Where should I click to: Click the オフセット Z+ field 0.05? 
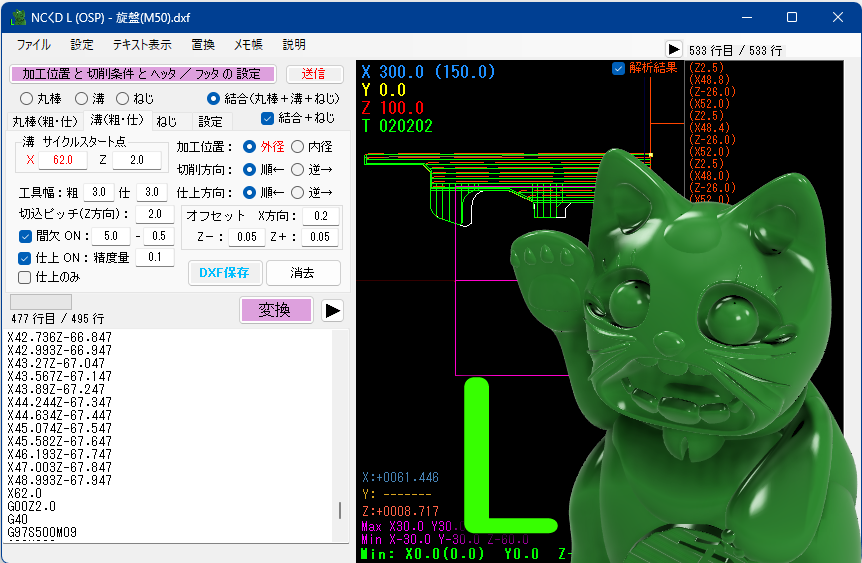coord(320,237)
